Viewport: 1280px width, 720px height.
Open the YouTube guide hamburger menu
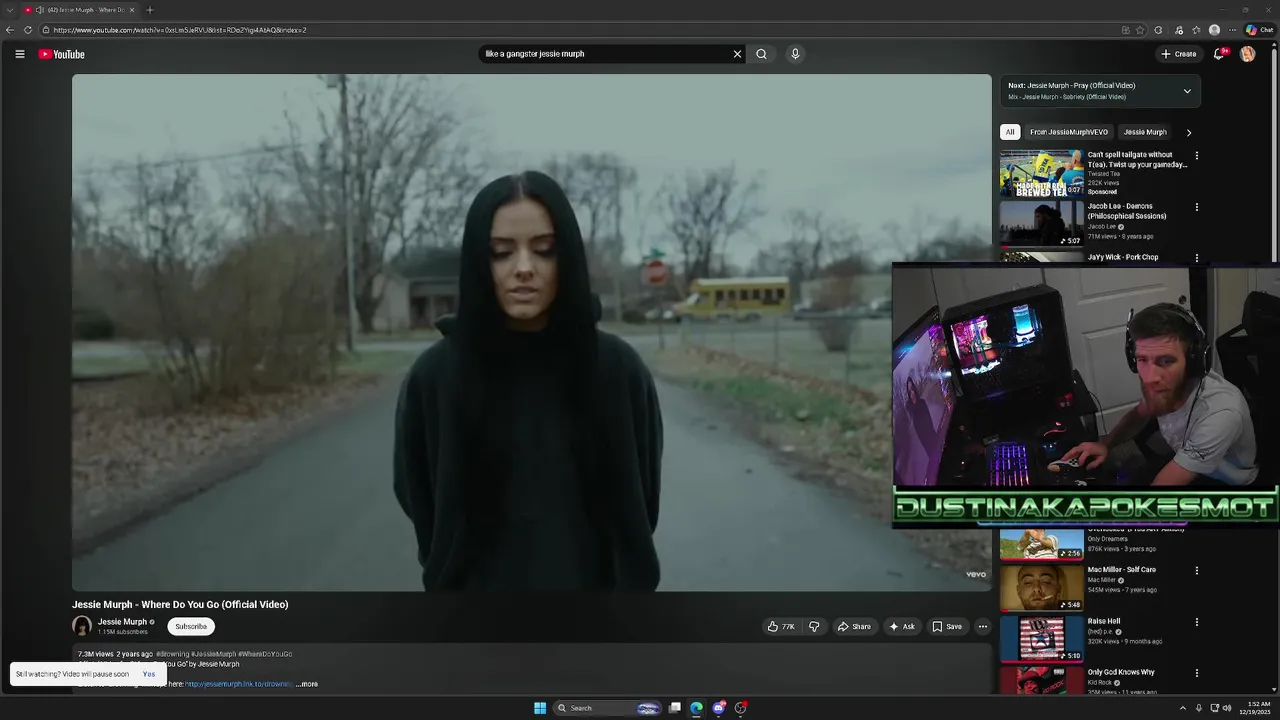(19, 54)
